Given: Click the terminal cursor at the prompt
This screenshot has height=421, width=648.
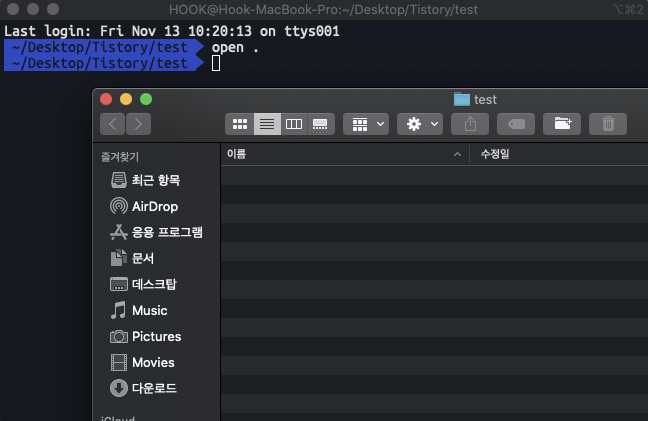Looking at the screenshot, I should (216, 63).
